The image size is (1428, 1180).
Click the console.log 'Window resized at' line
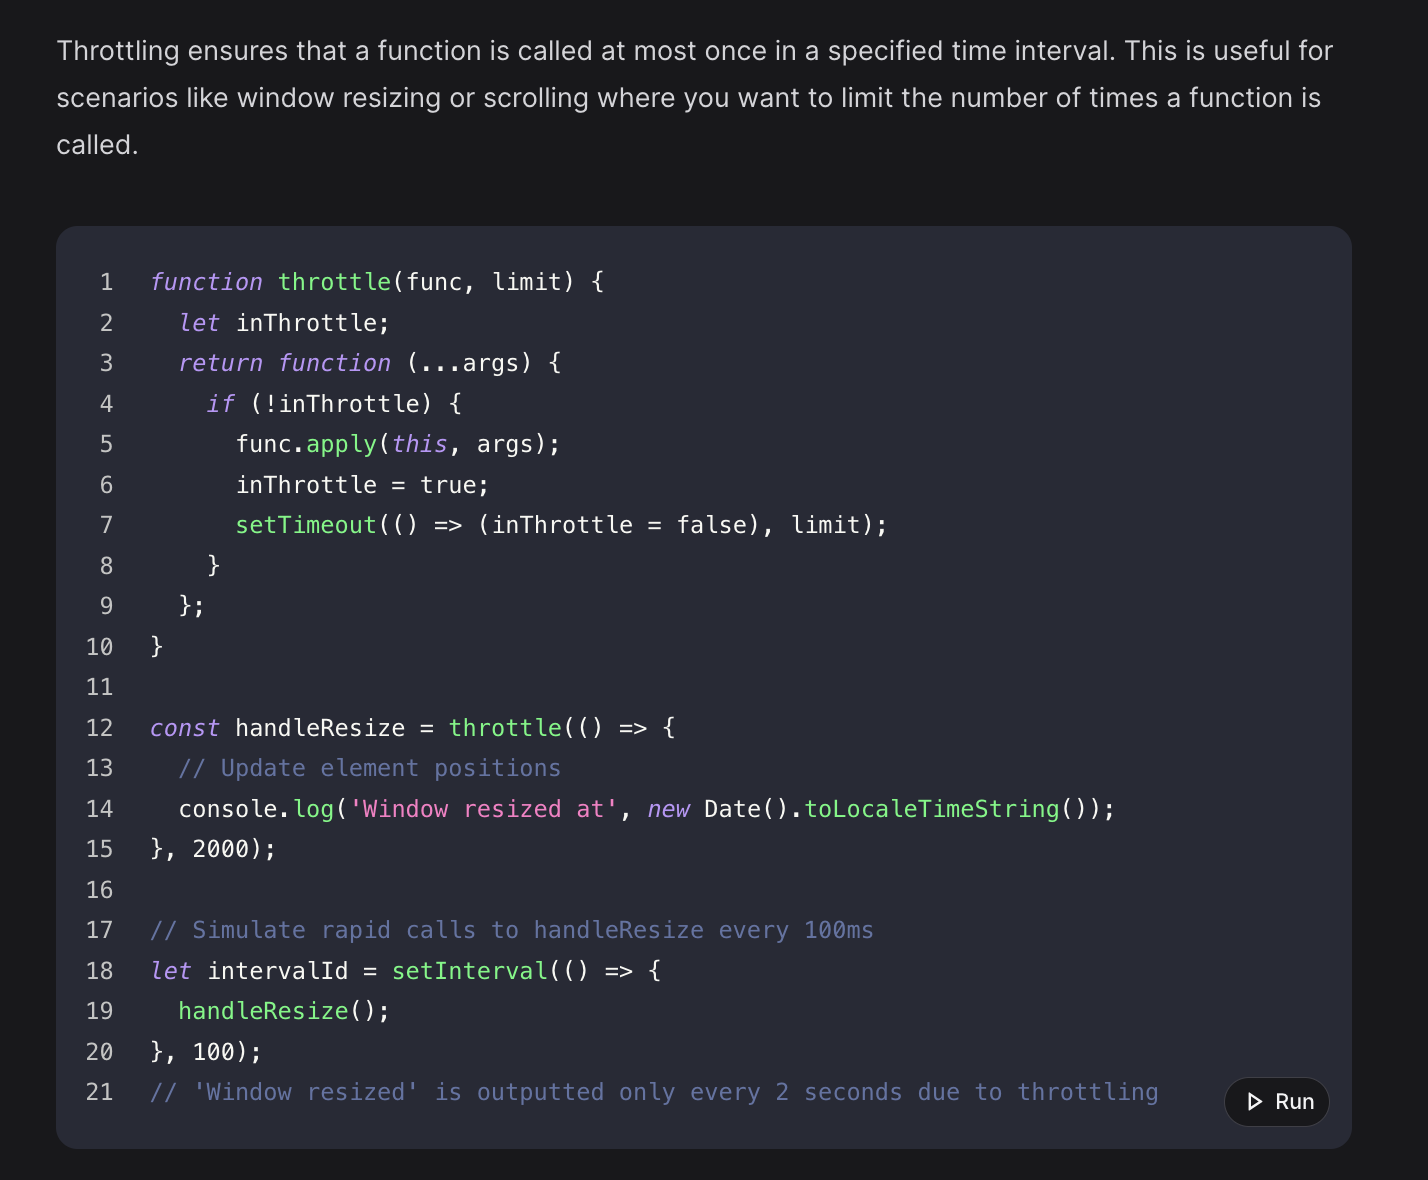tap(646, 809)
